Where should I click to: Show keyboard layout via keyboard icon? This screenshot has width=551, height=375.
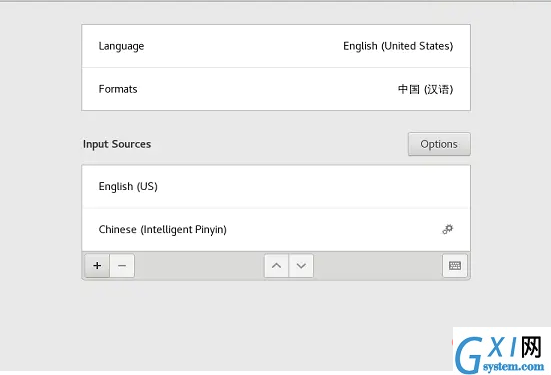455,265
